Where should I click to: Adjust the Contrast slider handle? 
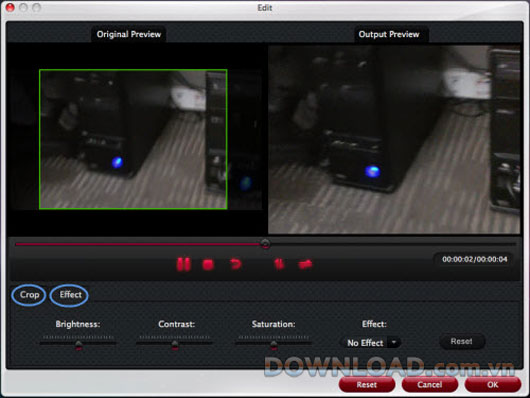click(175, 345)
